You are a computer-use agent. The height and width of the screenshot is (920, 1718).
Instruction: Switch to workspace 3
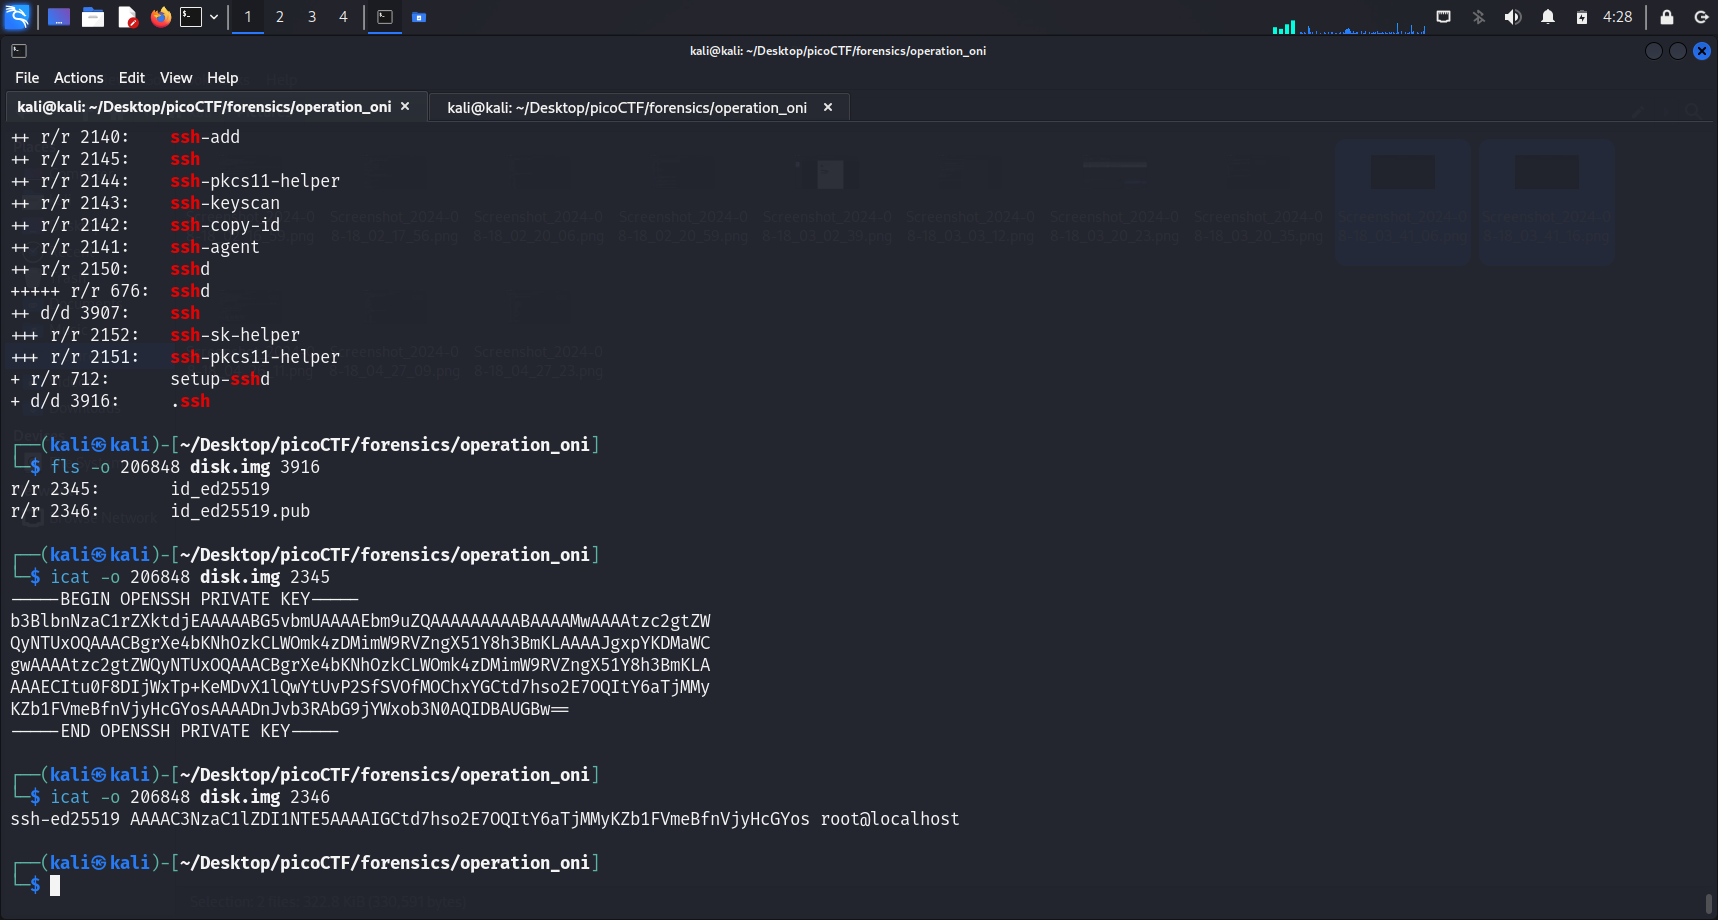pyautogui.click(x=312, y=17)
